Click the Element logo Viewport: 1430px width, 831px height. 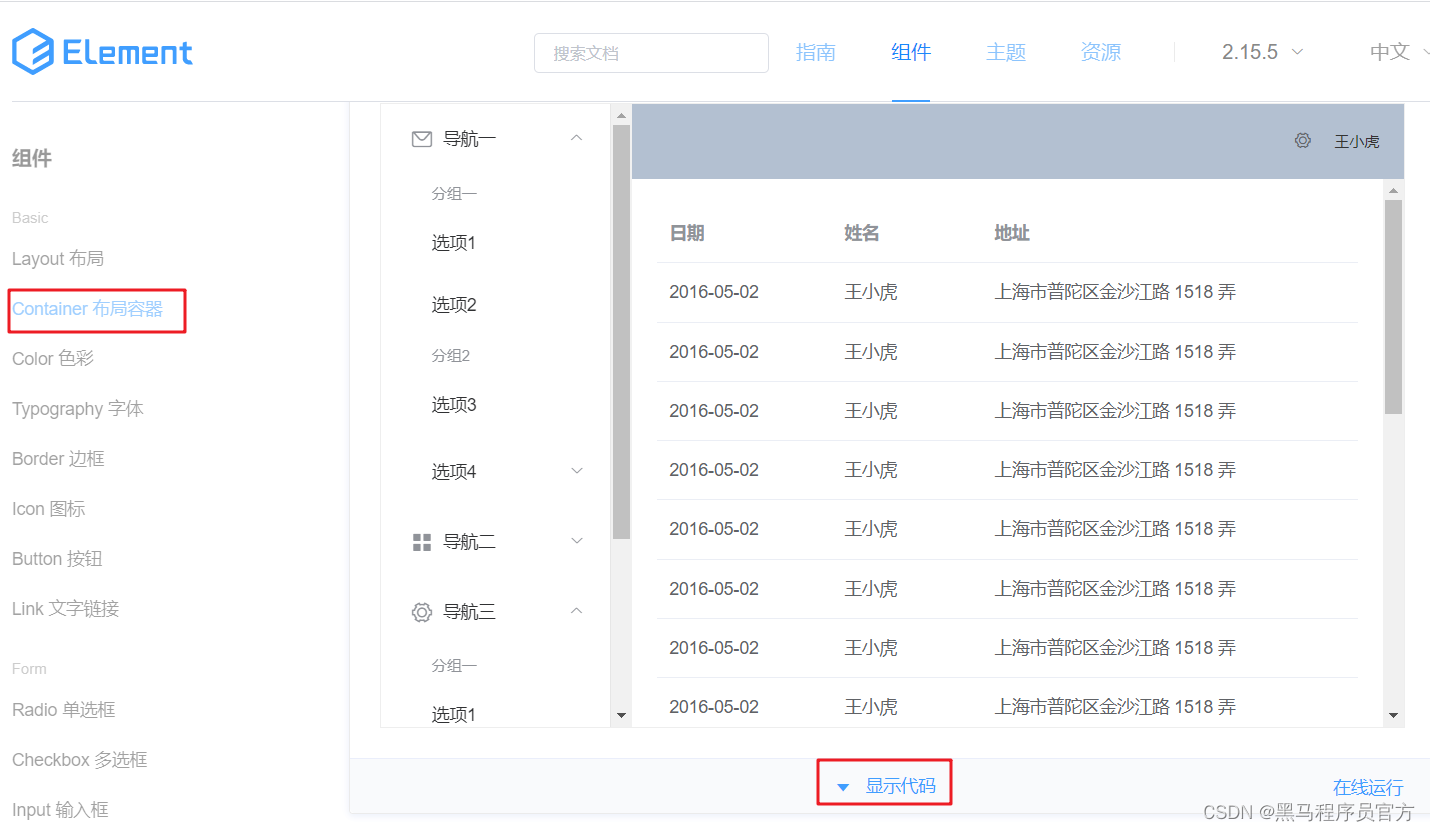pyautogui.click(x=100, y=51)
